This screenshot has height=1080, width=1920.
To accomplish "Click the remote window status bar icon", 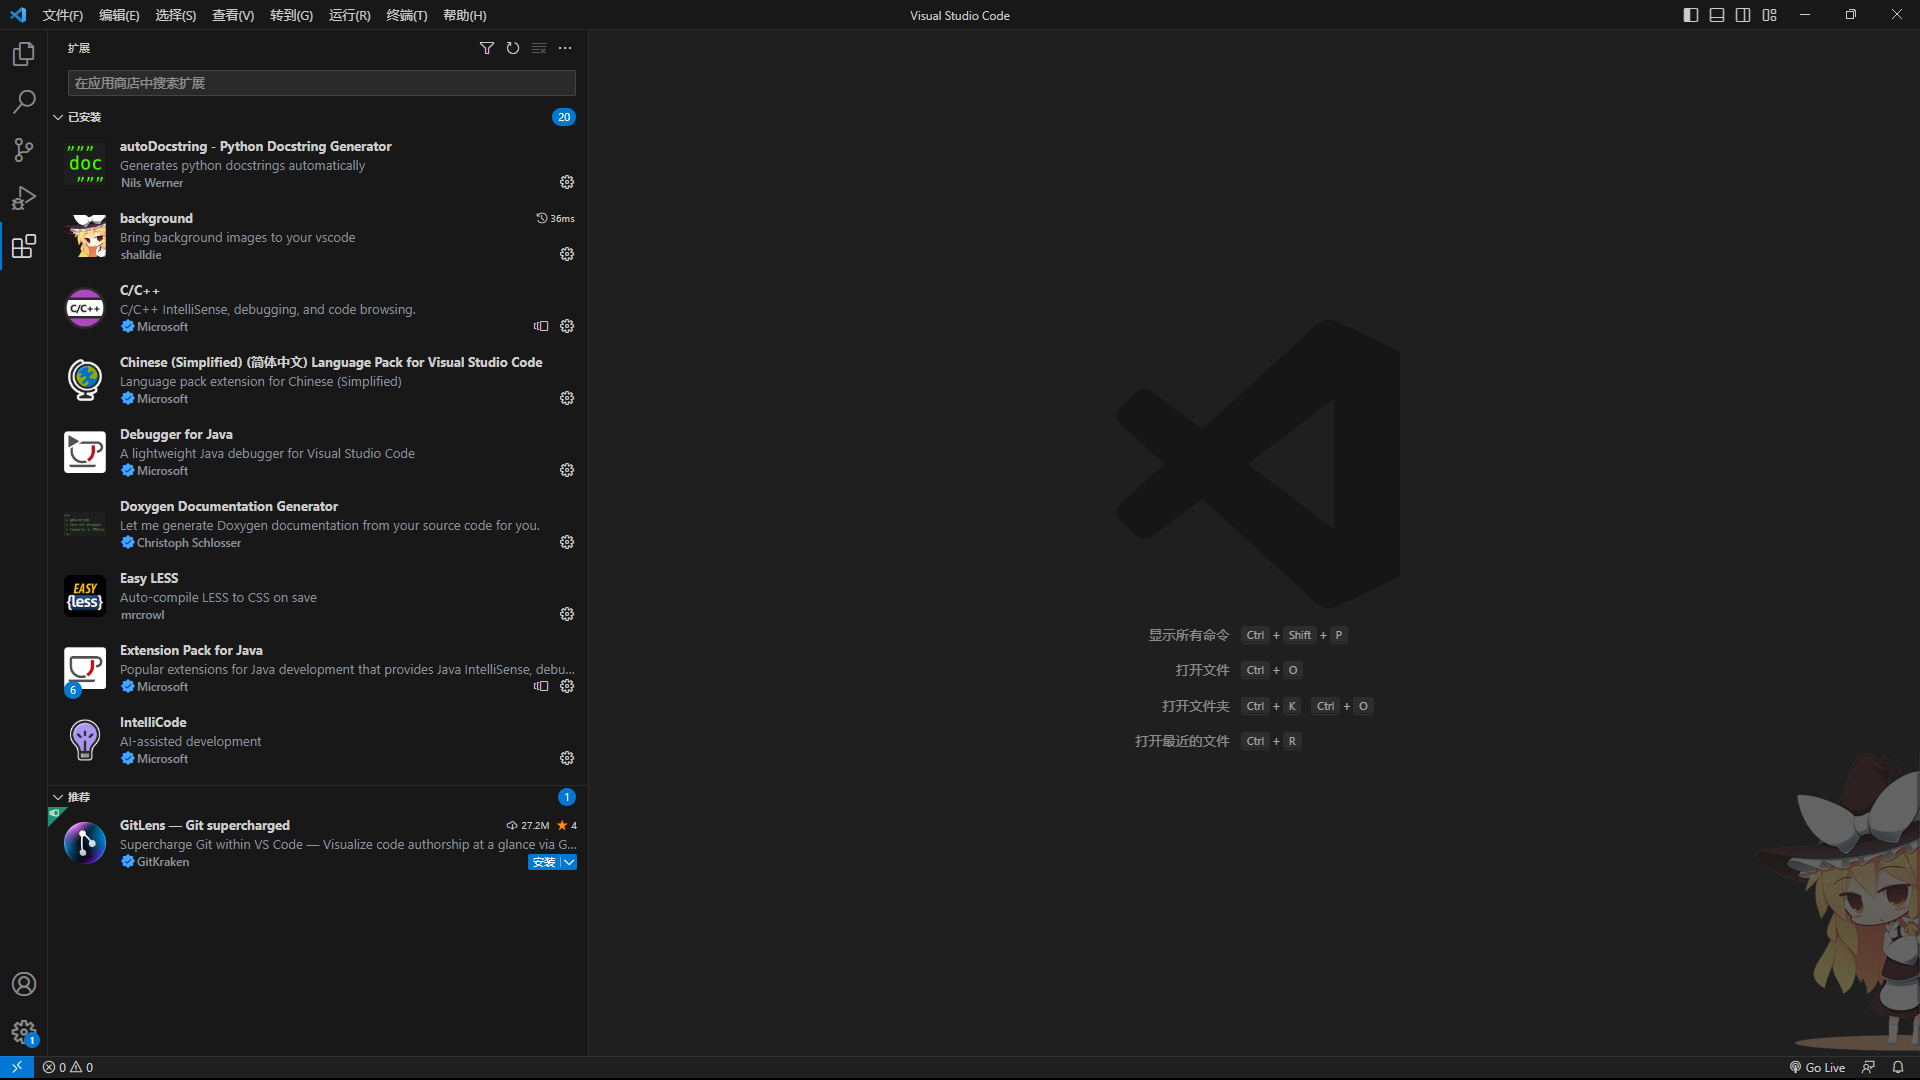I will pyautogui.click(x=17, y=1067).
